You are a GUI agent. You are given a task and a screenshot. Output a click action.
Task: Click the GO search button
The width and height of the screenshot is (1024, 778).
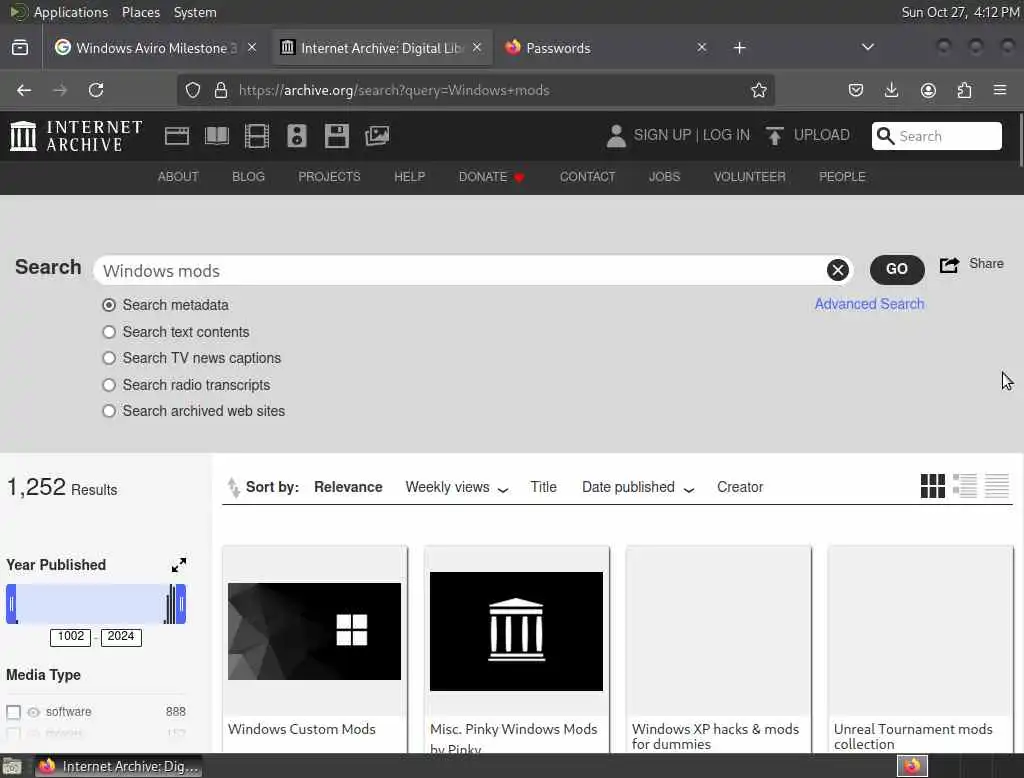(897, 269)
